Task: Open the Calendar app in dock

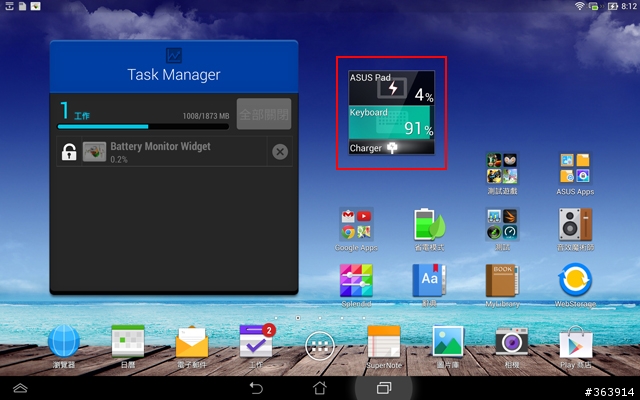Action: point(128,341)
